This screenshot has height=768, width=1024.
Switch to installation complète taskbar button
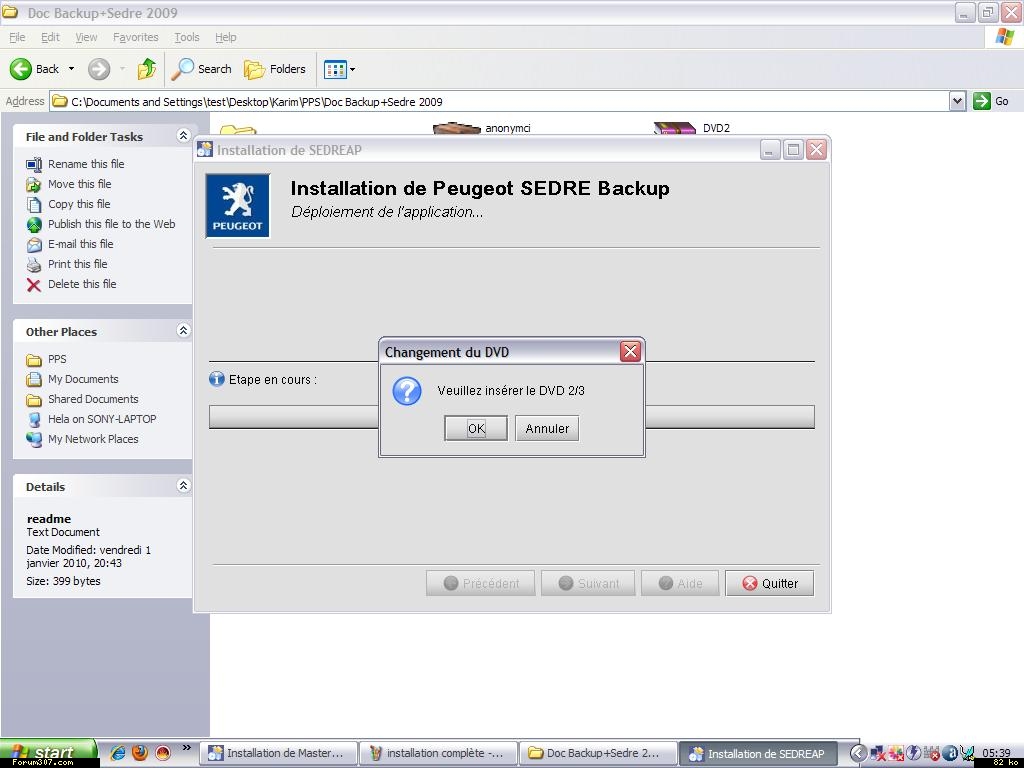tap(439, 753)
